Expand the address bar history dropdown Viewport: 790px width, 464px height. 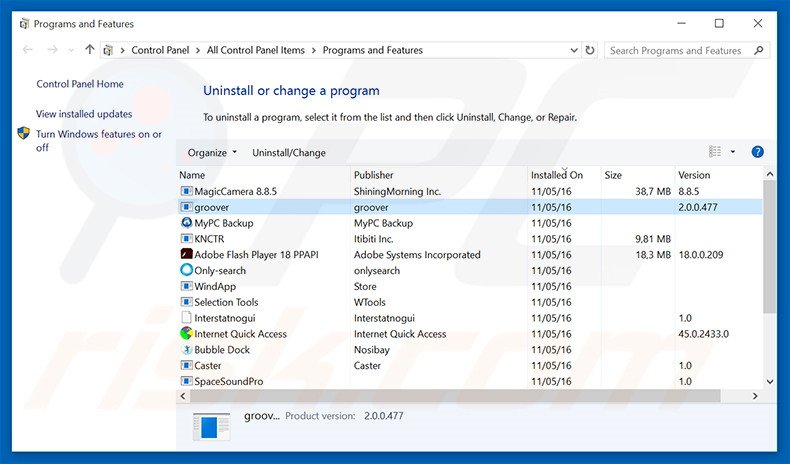point(574,50)
